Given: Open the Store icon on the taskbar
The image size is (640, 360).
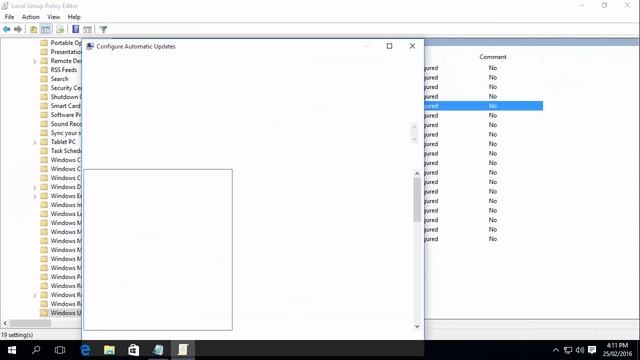Looking at the screenshot, I should (x=133, y=350).
